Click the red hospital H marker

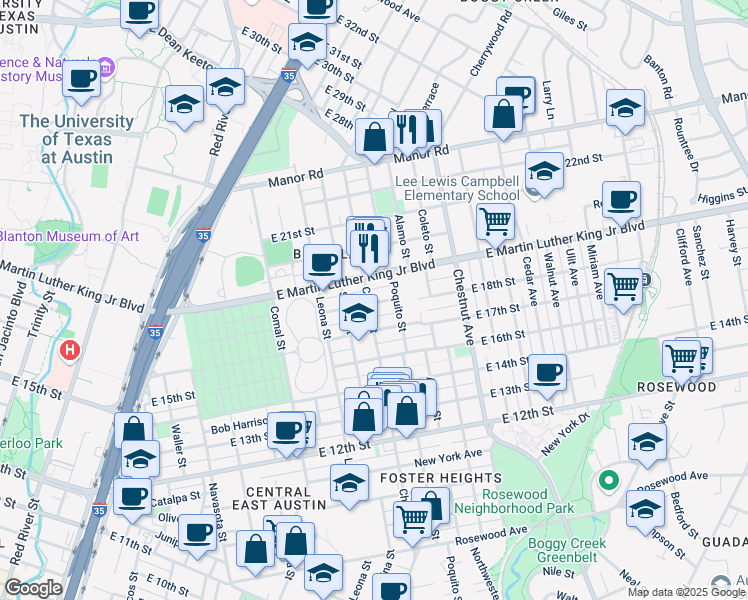point(70,351)
